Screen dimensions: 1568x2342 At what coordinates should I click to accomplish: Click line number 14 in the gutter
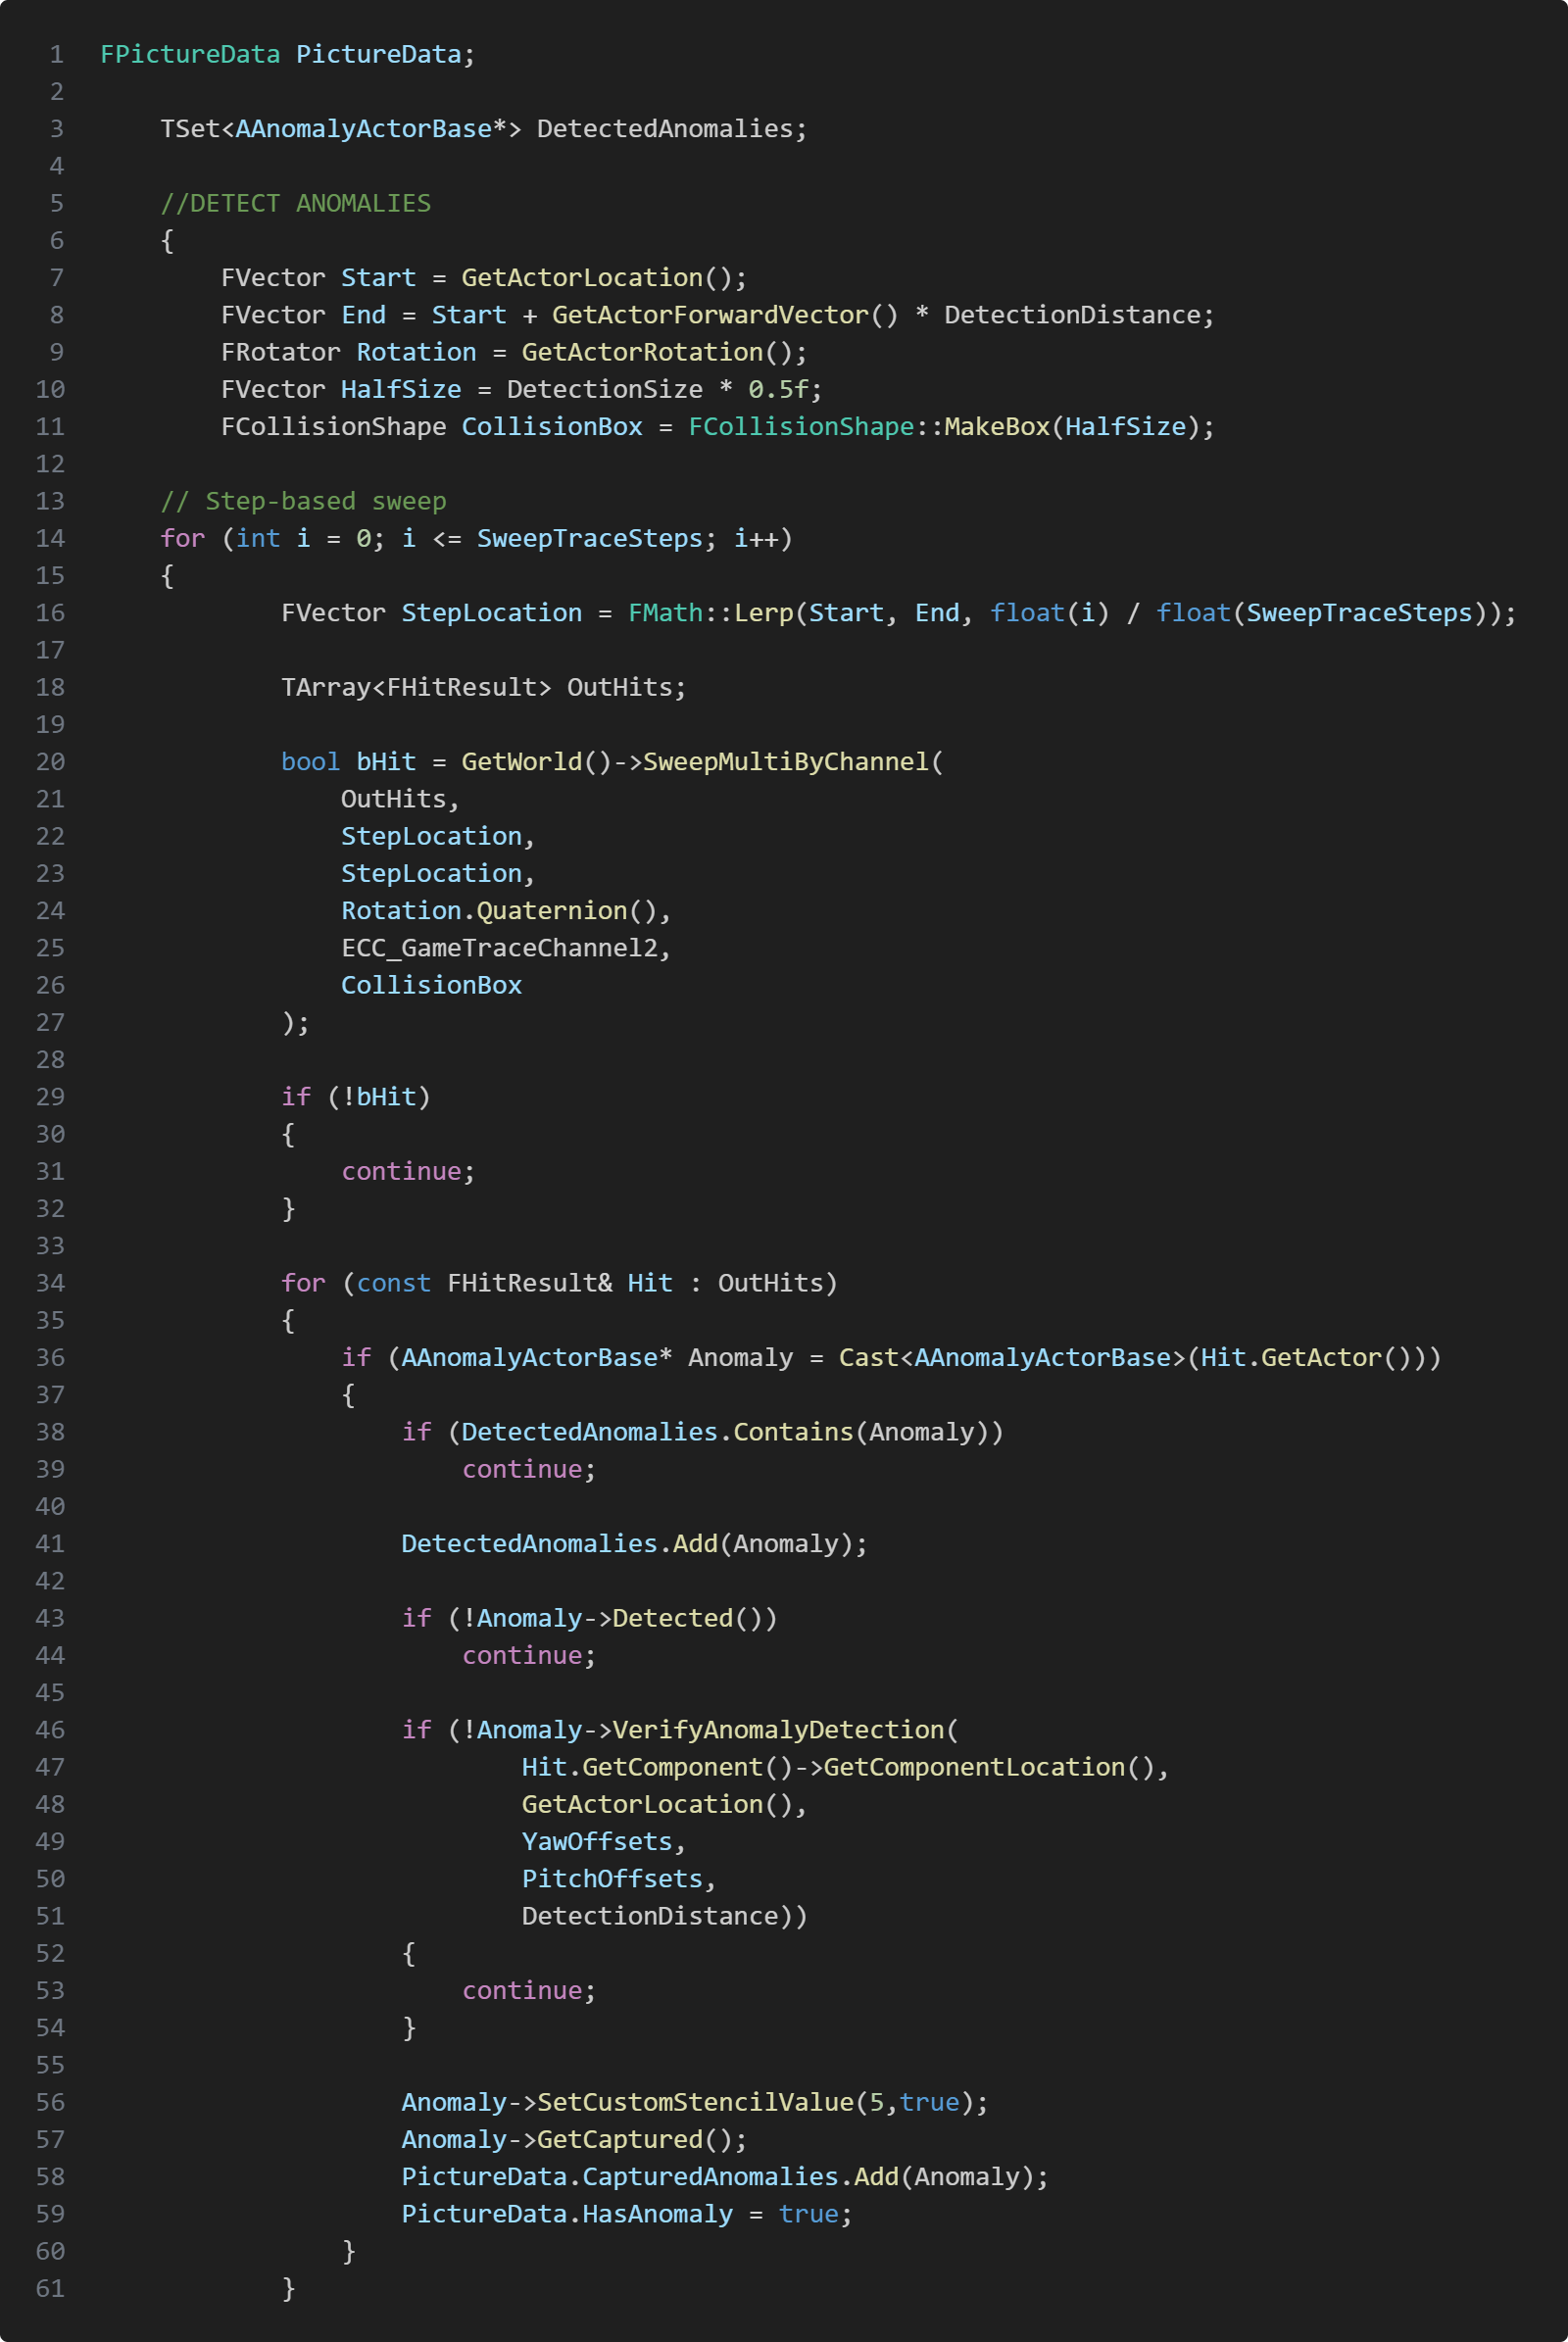tap(50, 539)
